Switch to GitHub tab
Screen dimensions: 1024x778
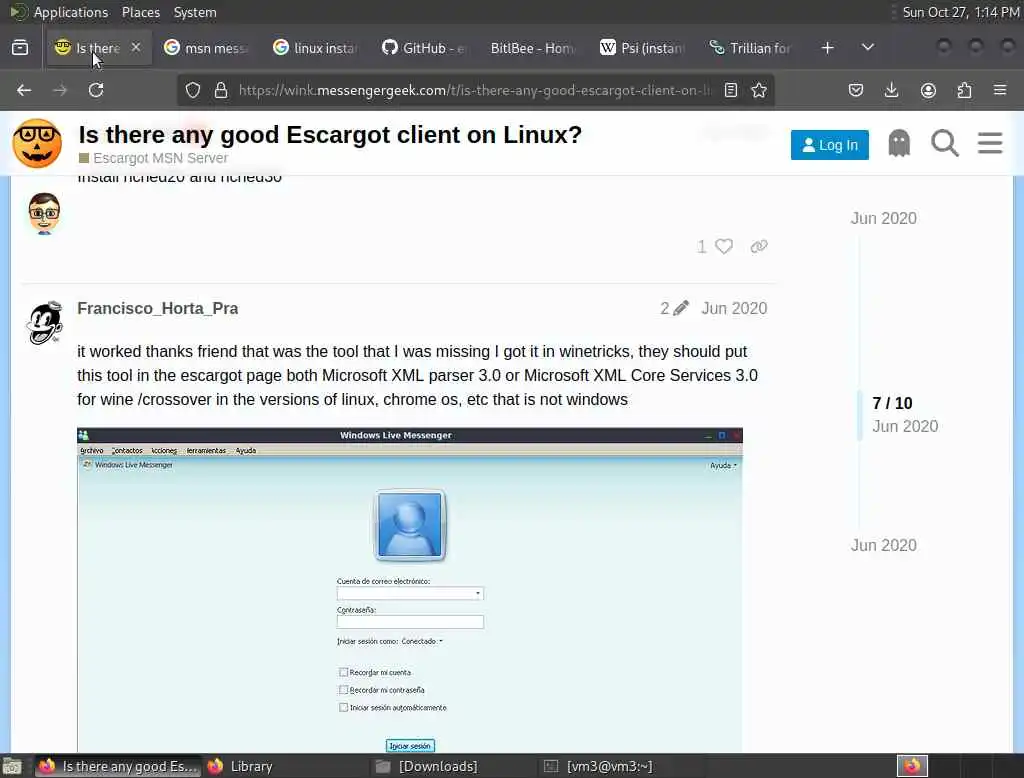point(424,48)
